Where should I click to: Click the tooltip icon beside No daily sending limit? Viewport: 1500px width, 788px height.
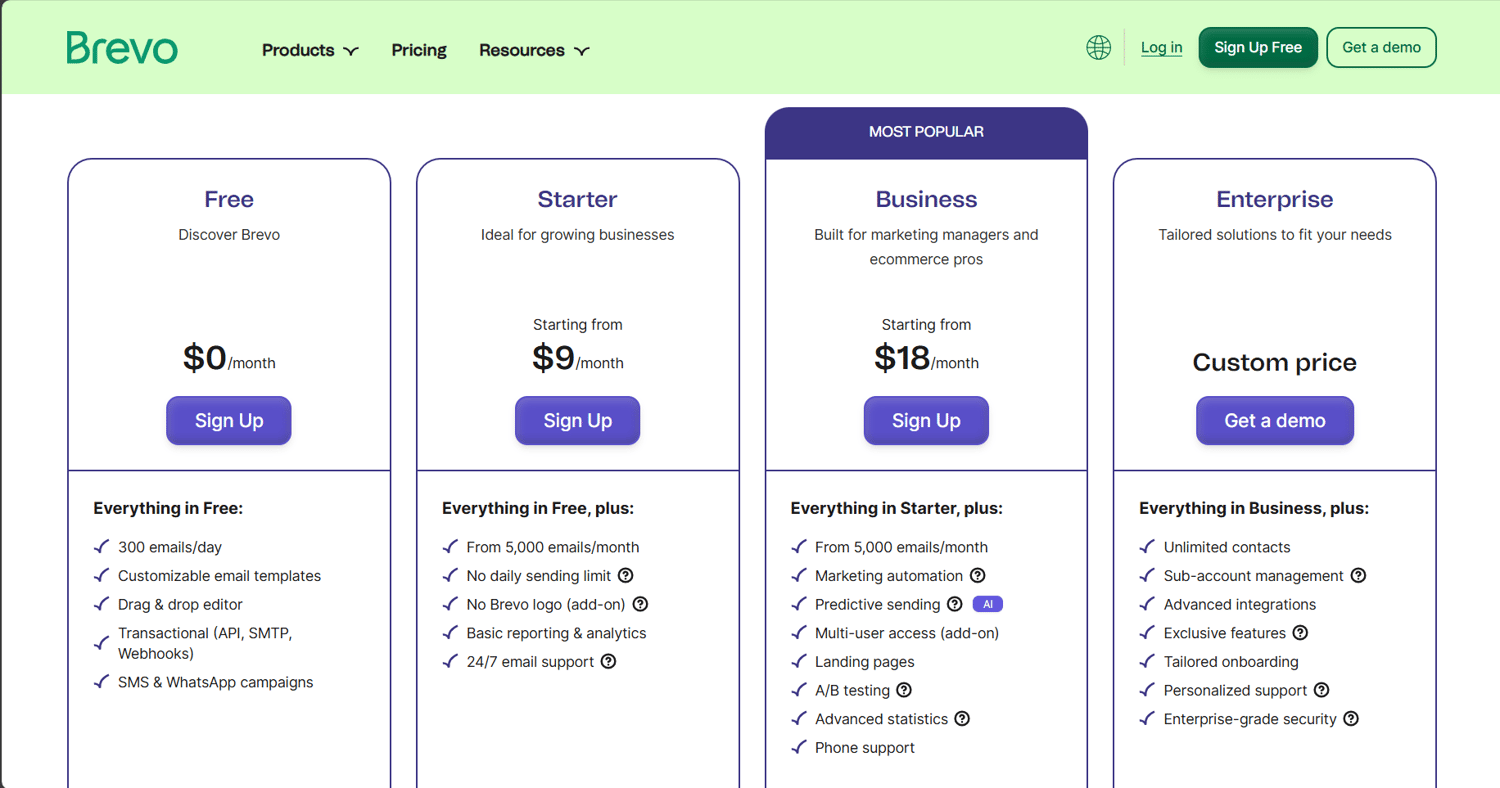625,576
